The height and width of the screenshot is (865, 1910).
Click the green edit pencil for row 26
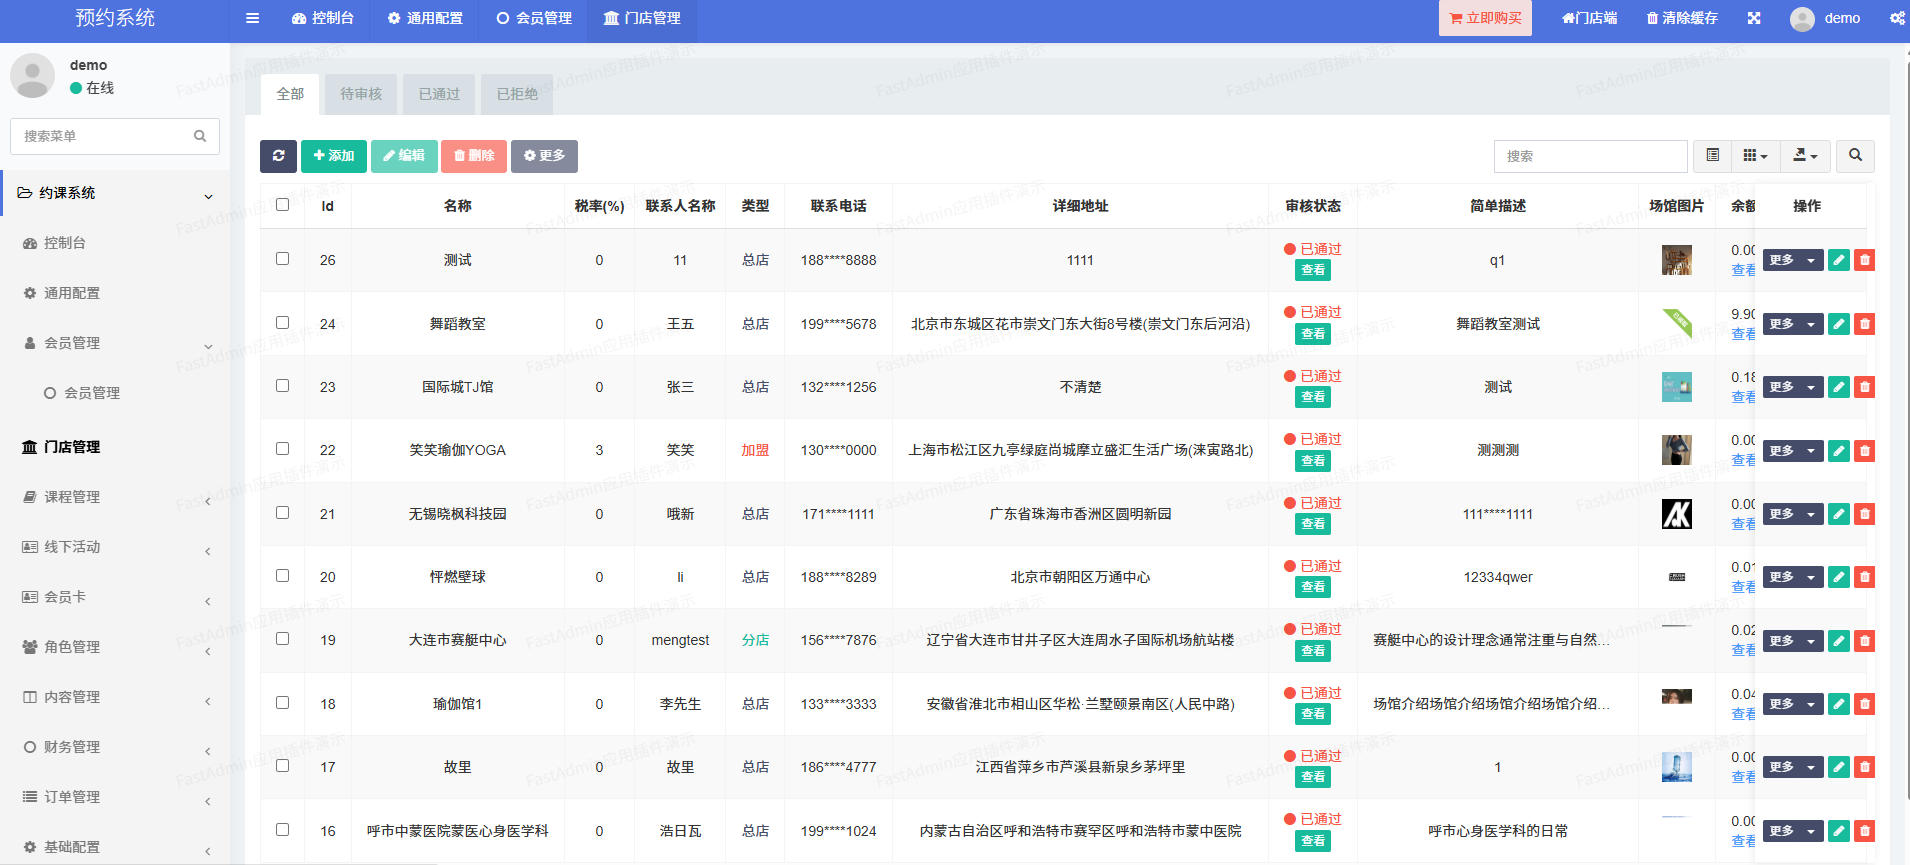coord(1838,260)
